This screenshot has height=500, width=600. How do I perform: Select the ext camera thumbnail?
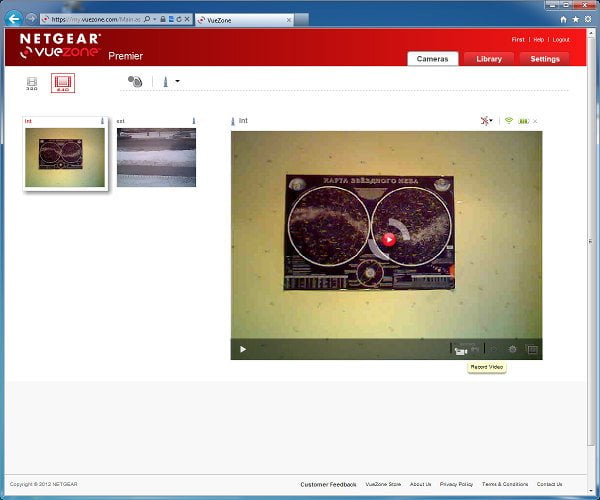[156, 157]
